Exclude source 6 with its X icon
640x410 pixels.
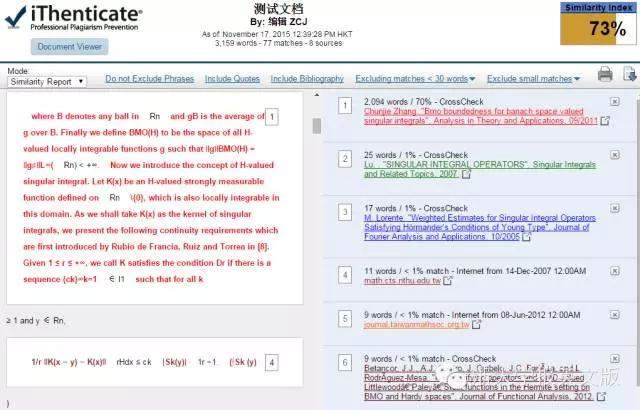(x=615, y=359)
